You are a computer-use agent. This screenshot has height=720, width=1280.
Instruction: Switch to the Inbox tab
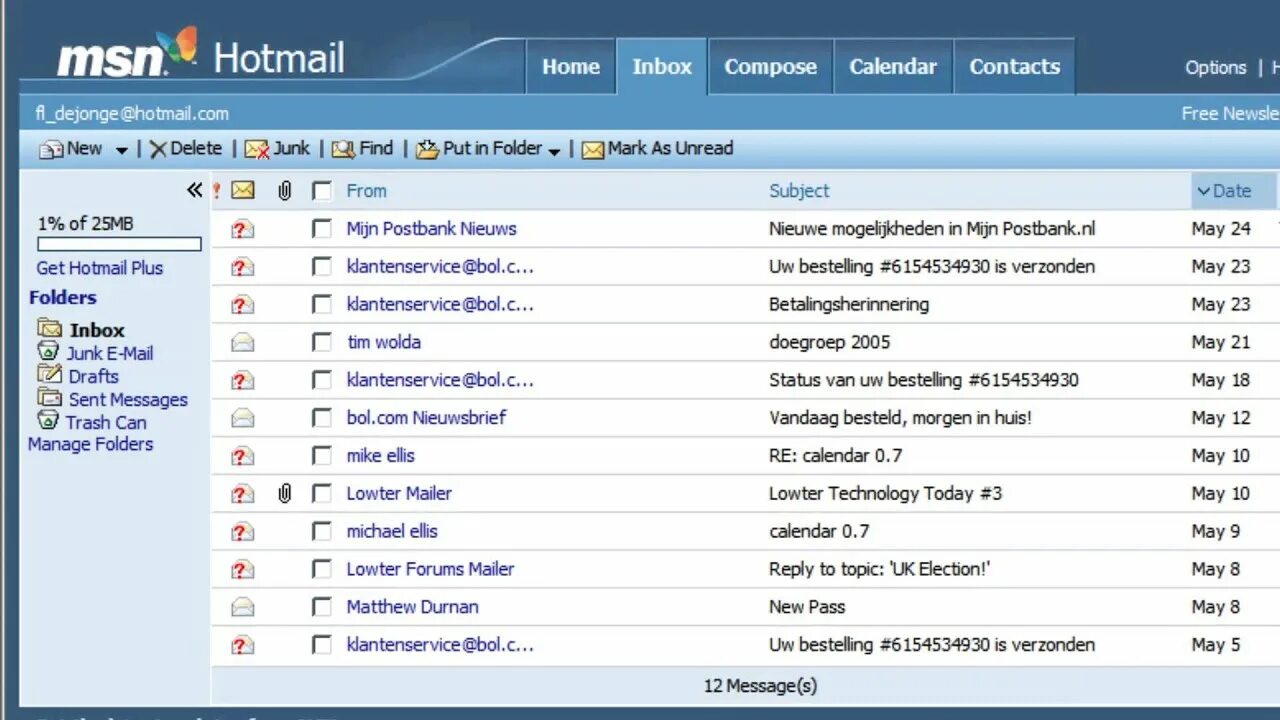[662, 67]
